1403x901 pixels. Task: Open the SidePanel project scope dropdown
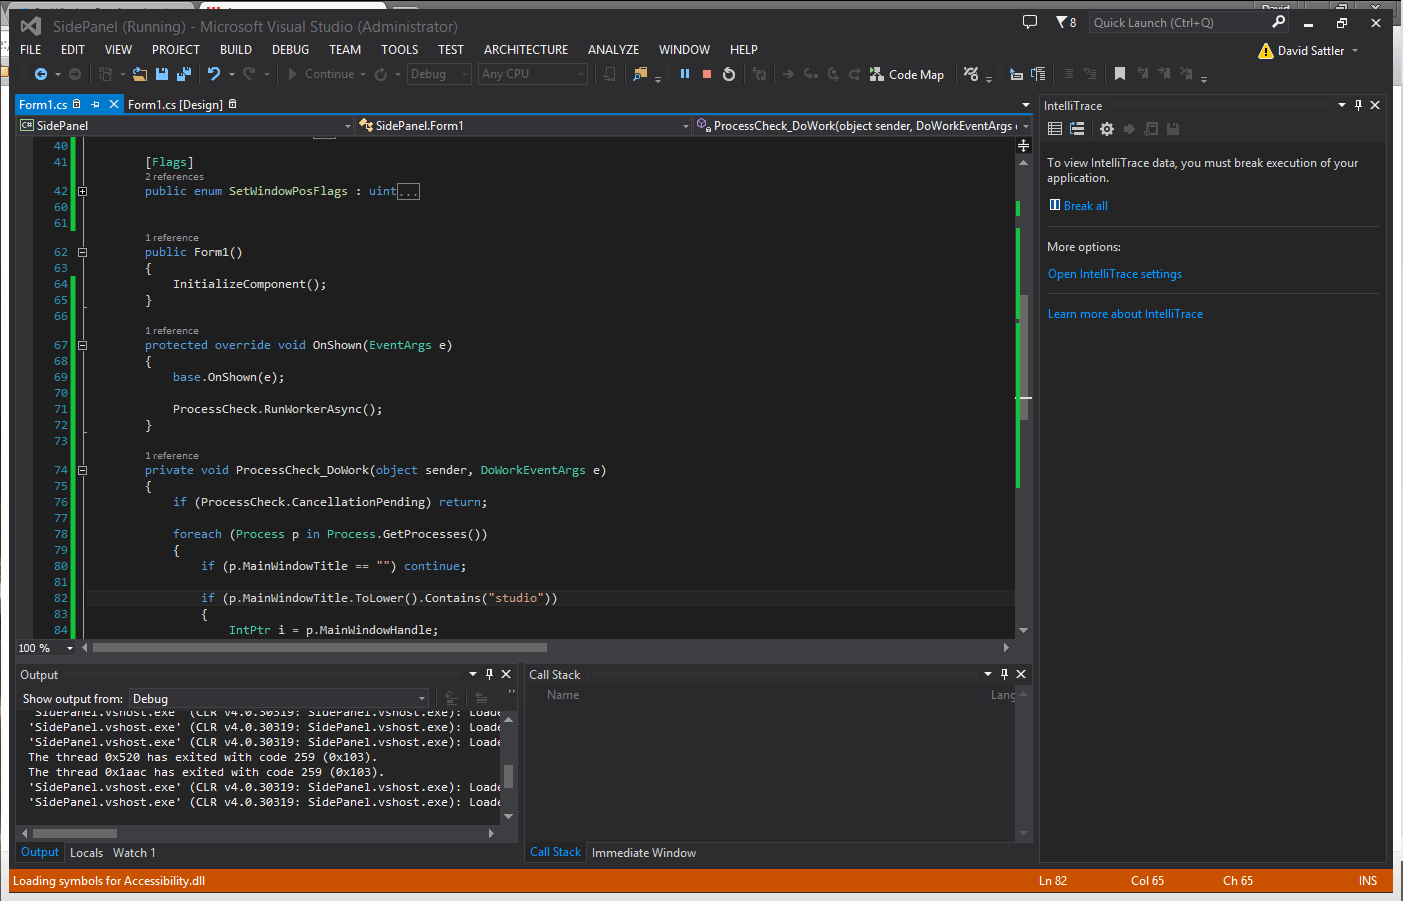coord(186,126)
